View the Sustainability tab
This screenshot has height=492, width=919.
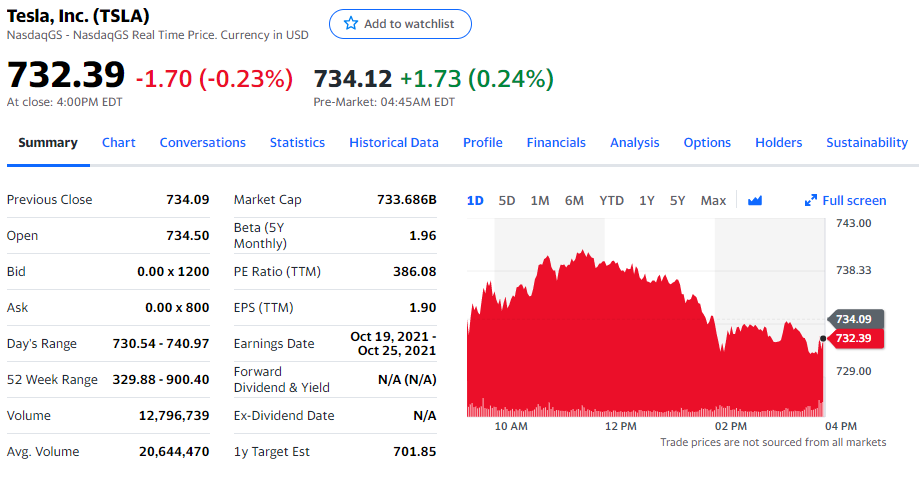tap(867, 142)
